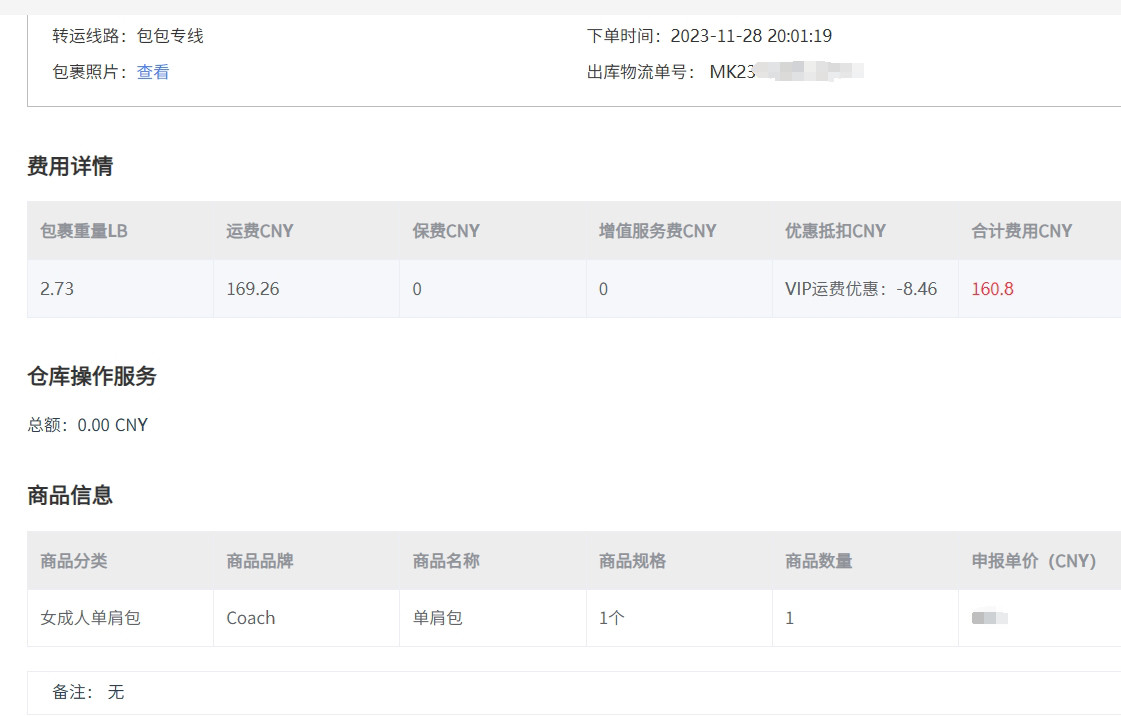The height and width of the screenshot is (716, 1121).
Task: Select the 商品品牌 value Coach
Action: [x=250, y=618]
